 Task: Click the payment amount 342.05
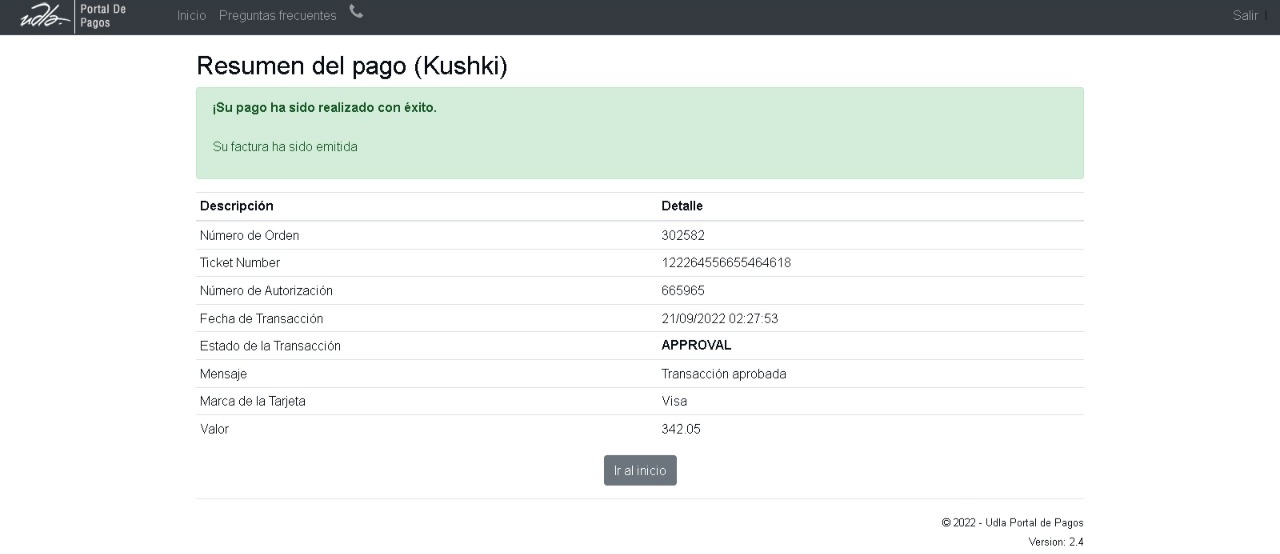coord(679,429)
